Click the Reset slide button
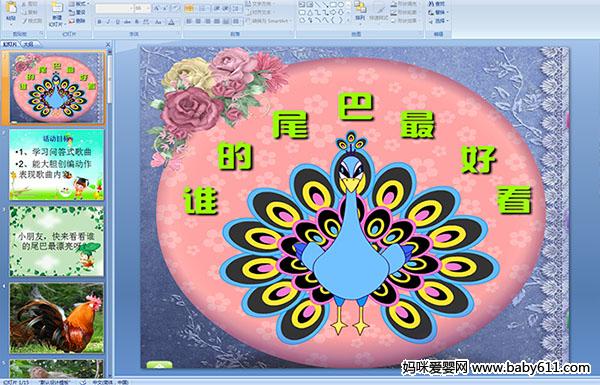 pos(78,12)
